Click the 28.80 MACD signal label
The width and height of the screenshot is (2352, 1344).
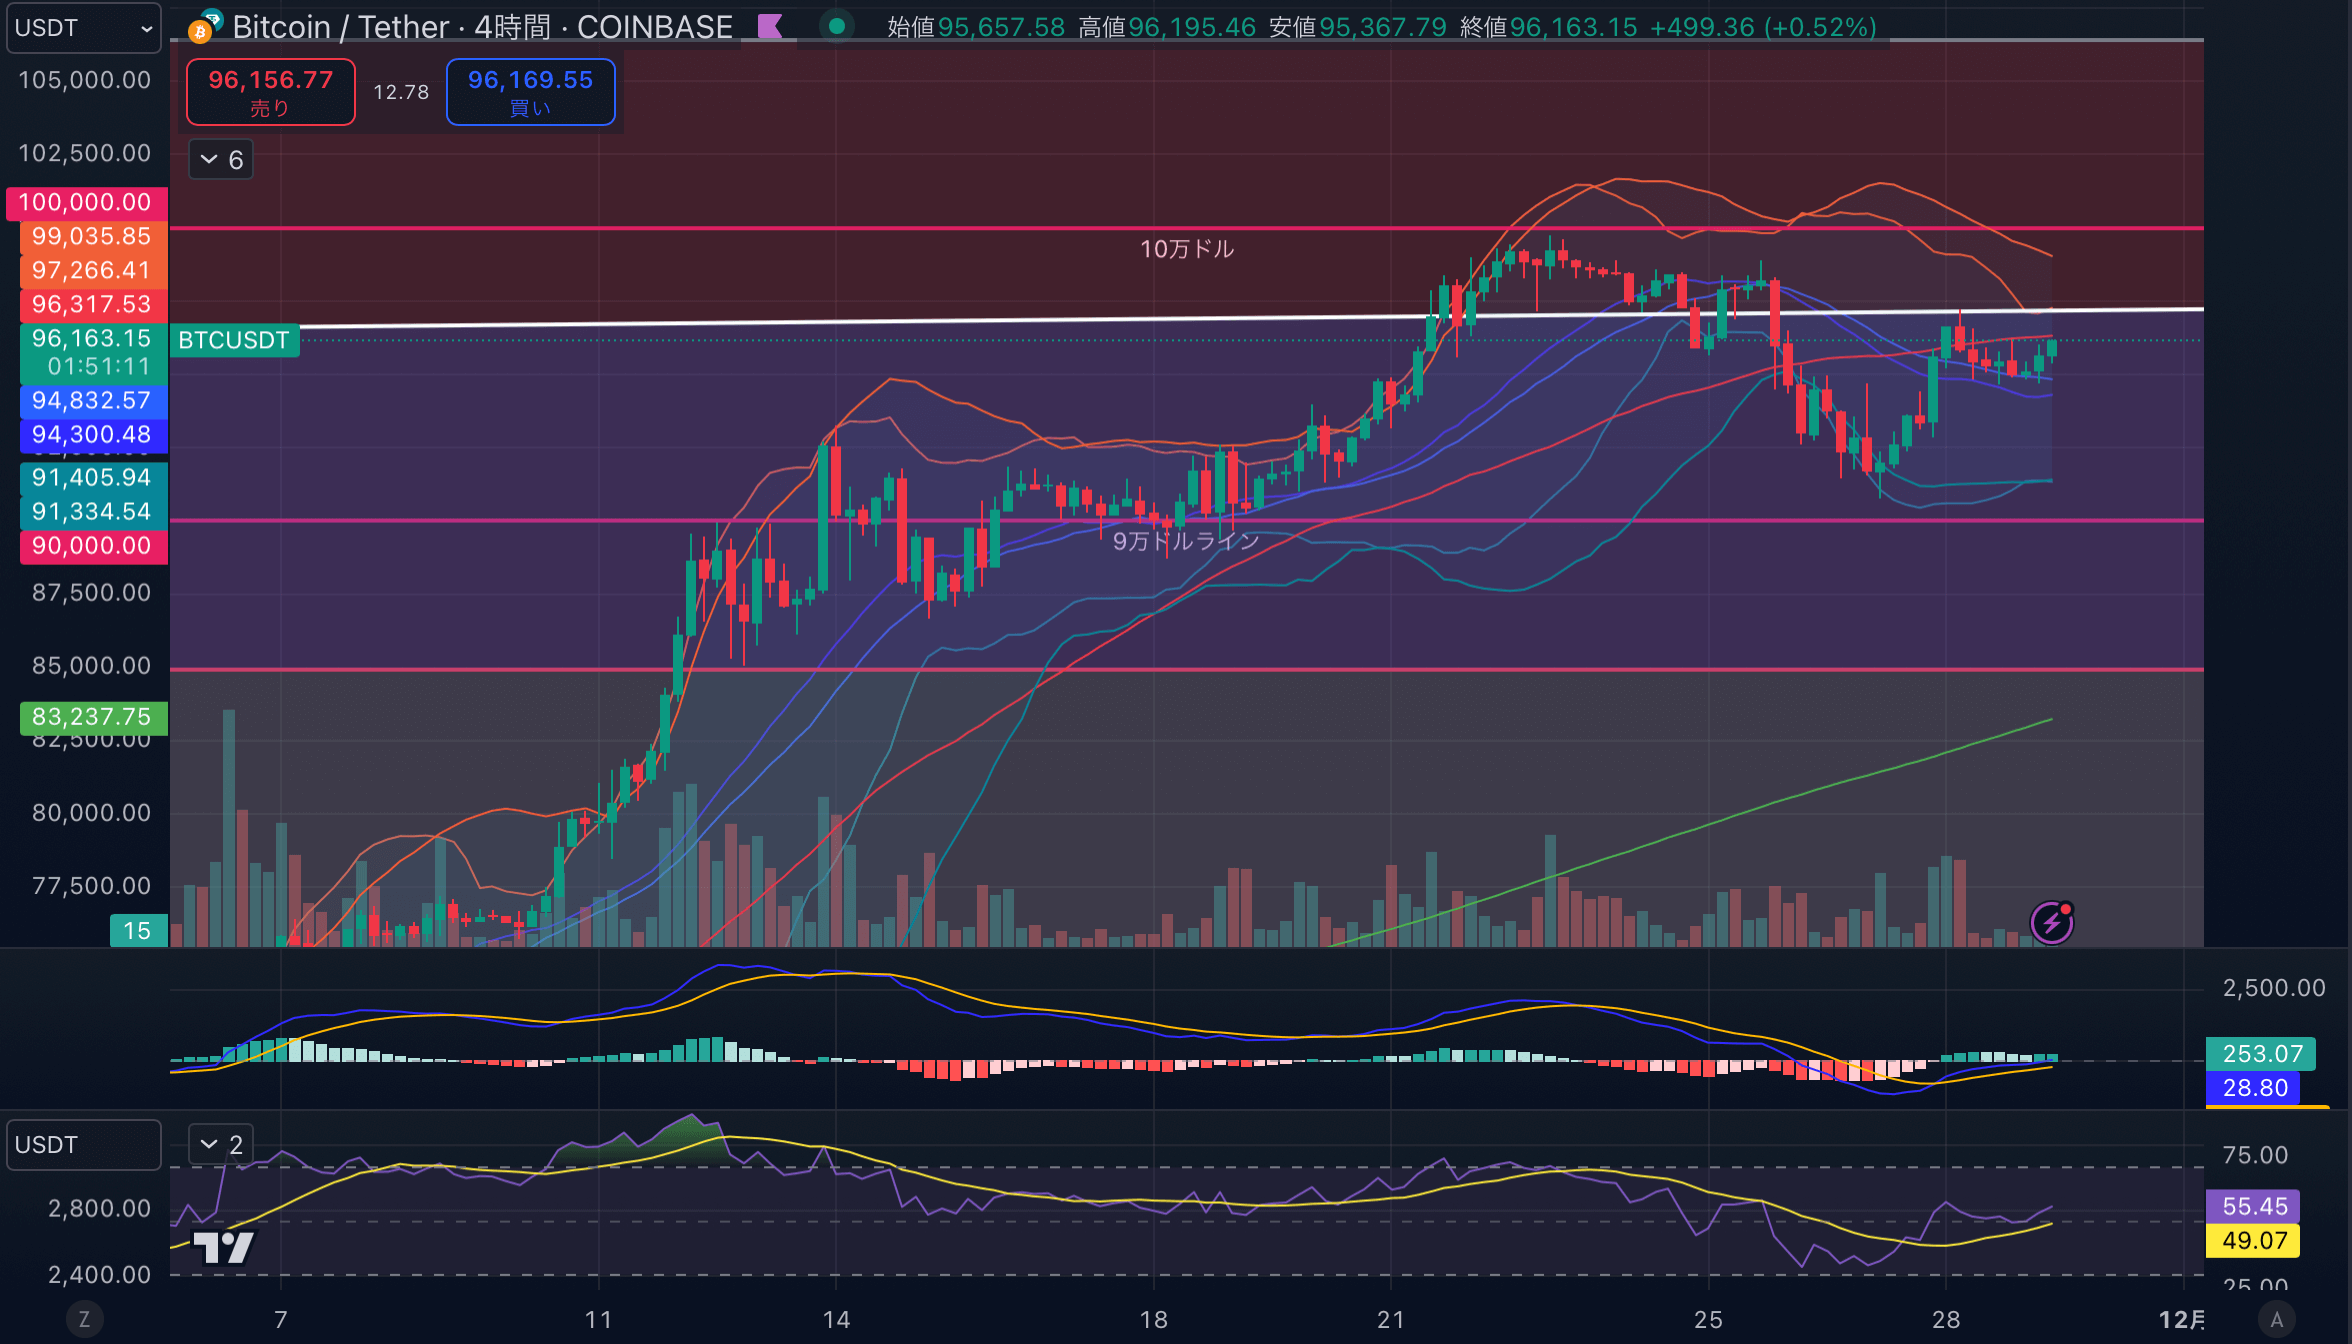tap(2254, 1088)
